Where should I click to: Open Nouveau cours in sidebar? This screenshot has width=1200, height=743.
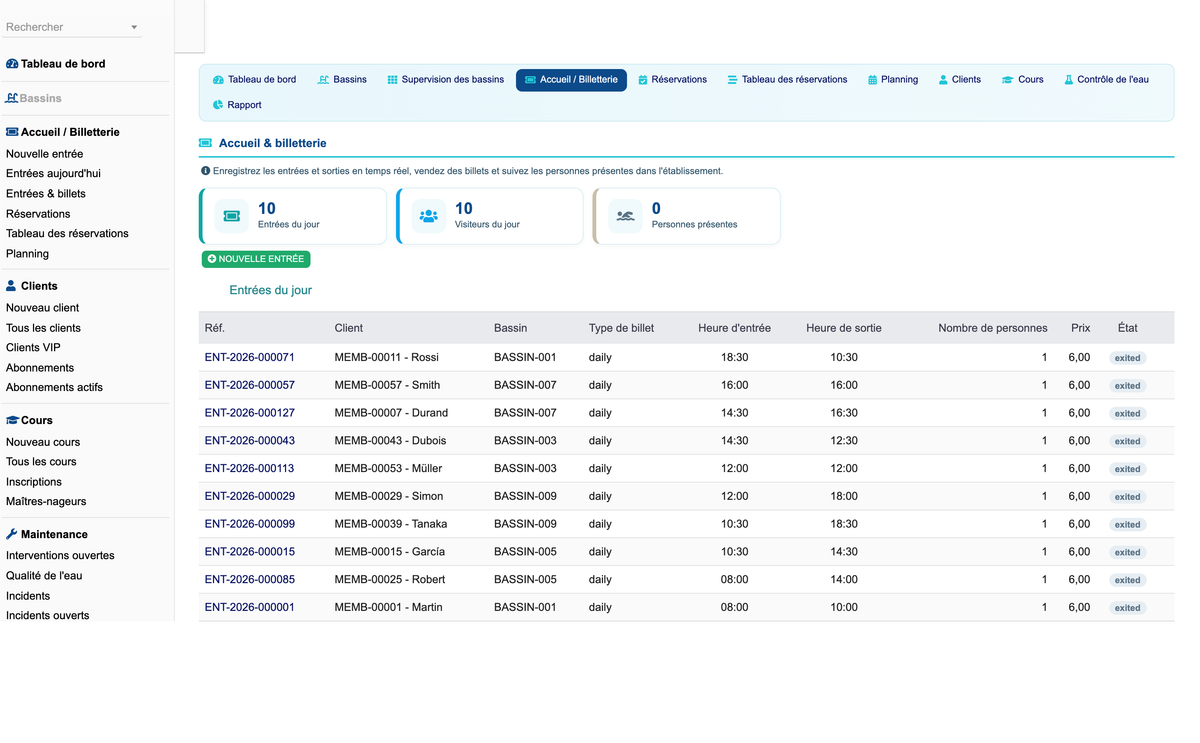tap(43, 442)
